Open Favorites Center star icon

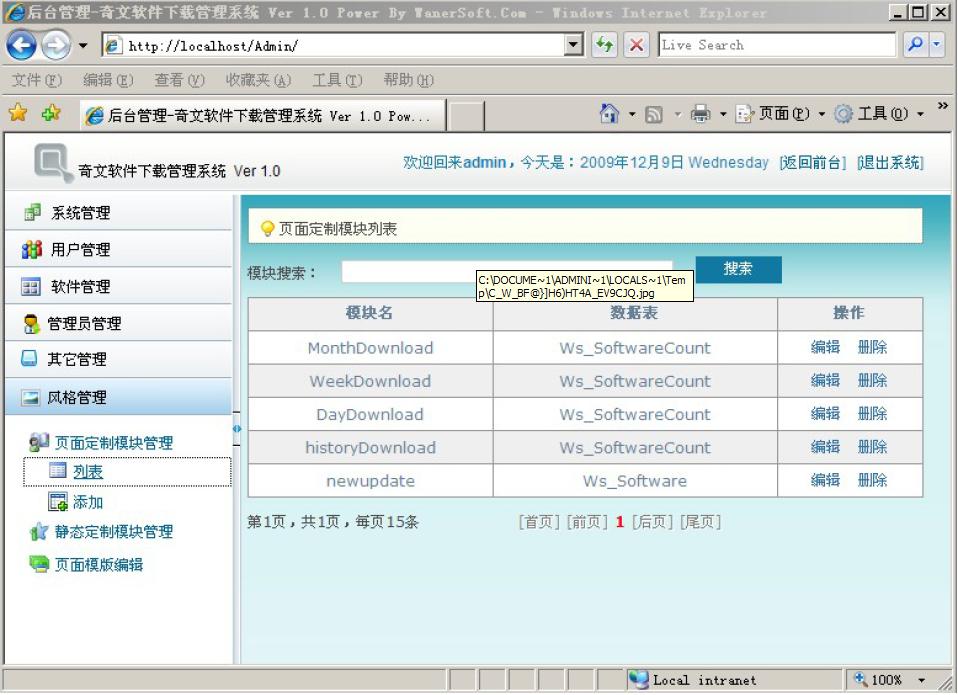18,113
